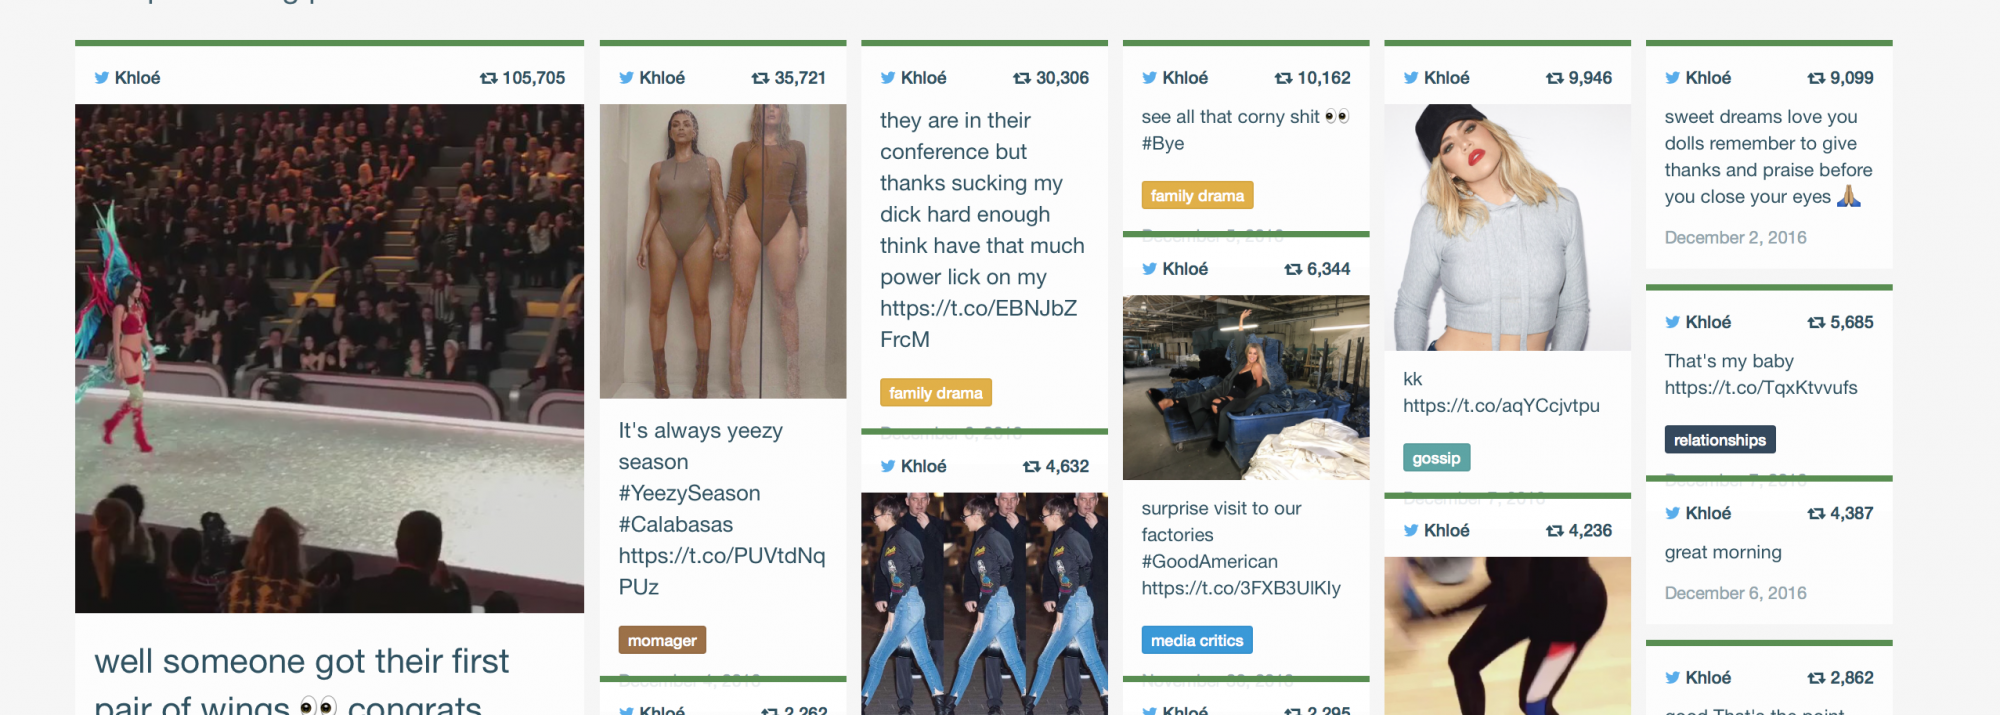Select the relationships tag
The height and width of the screenshot is (715, 2000).
pos(1719,440)
